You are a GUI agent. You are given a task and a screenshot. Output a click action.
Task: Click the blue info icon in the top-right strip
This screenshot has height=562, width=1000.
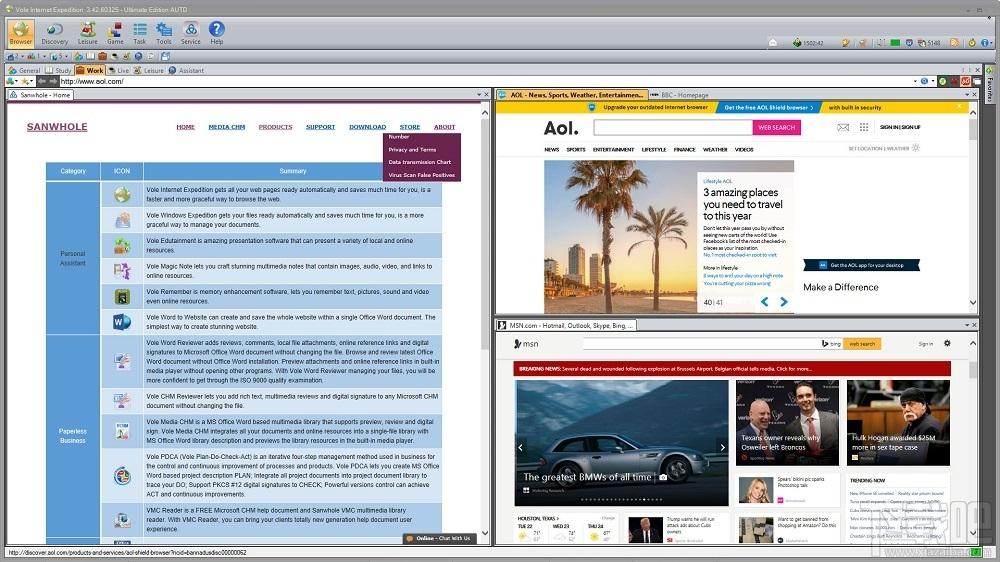(985, 43)
